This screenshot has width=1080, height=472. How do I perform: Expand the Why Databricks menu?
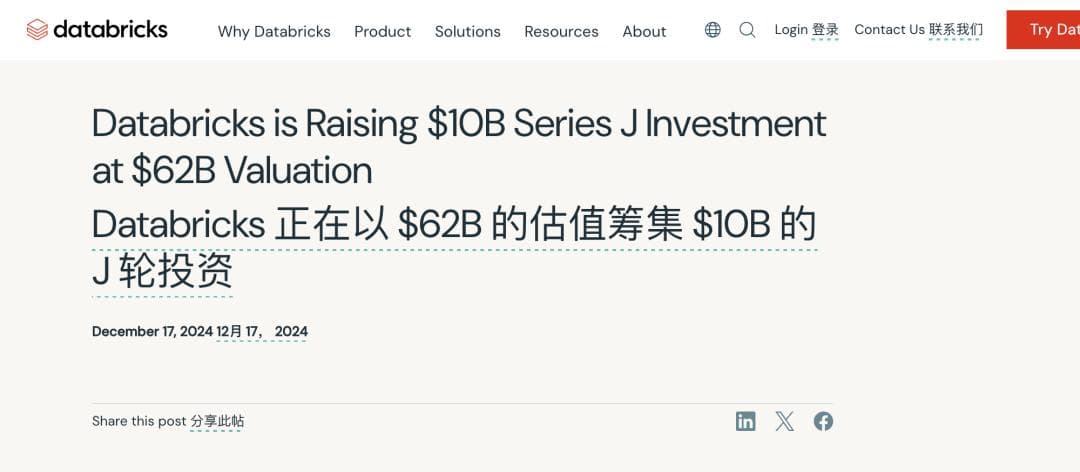[x=274, y=31]
